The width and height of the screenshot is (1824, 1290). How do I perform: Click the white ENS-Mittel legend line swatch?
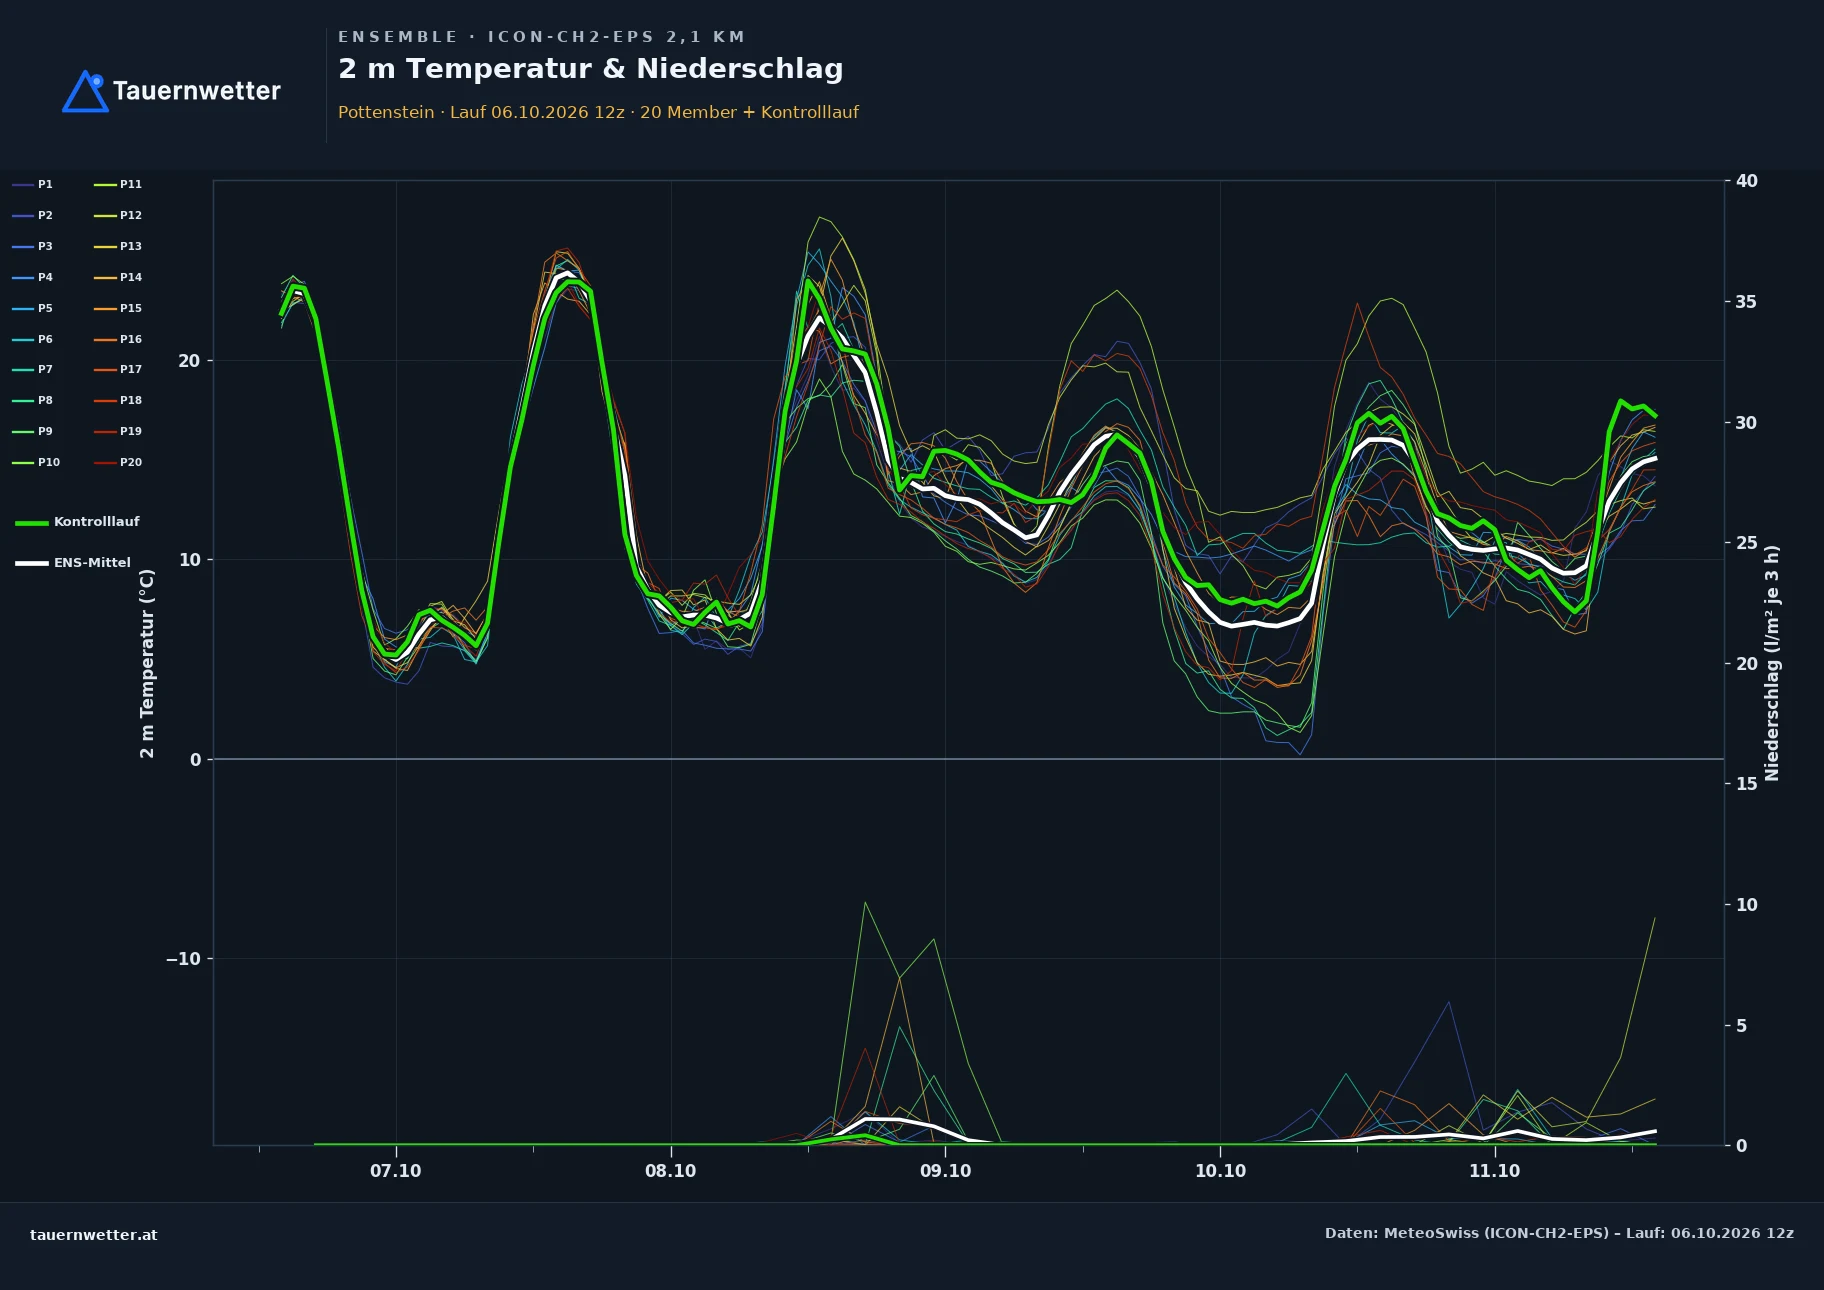pos(32,563)
